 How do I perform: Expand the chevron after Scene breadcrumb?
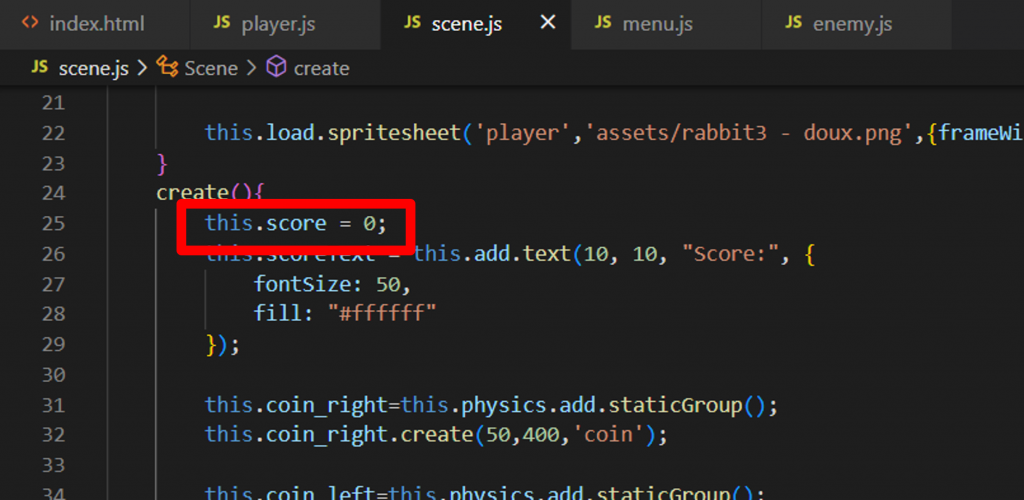tap(251, 68)
